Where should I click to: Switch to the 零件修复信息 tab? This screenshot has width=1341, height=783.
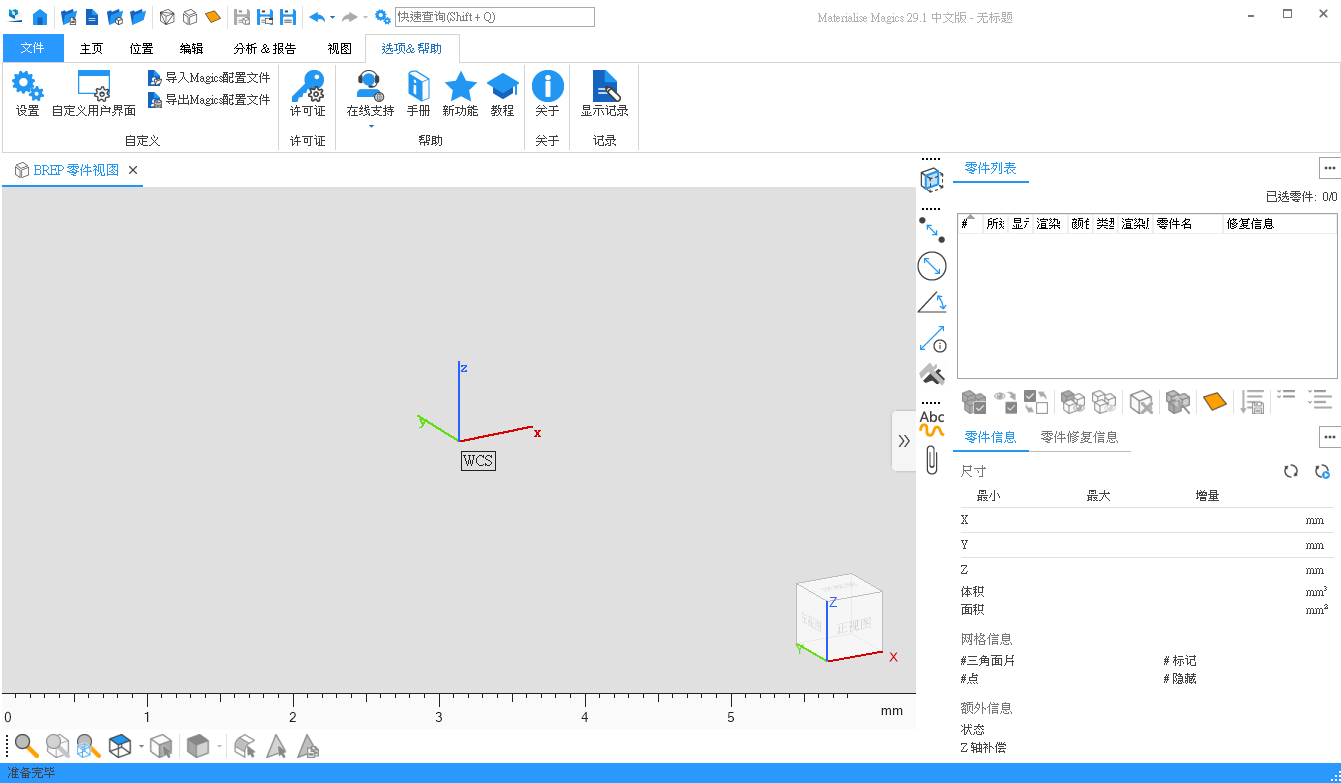1079,437
